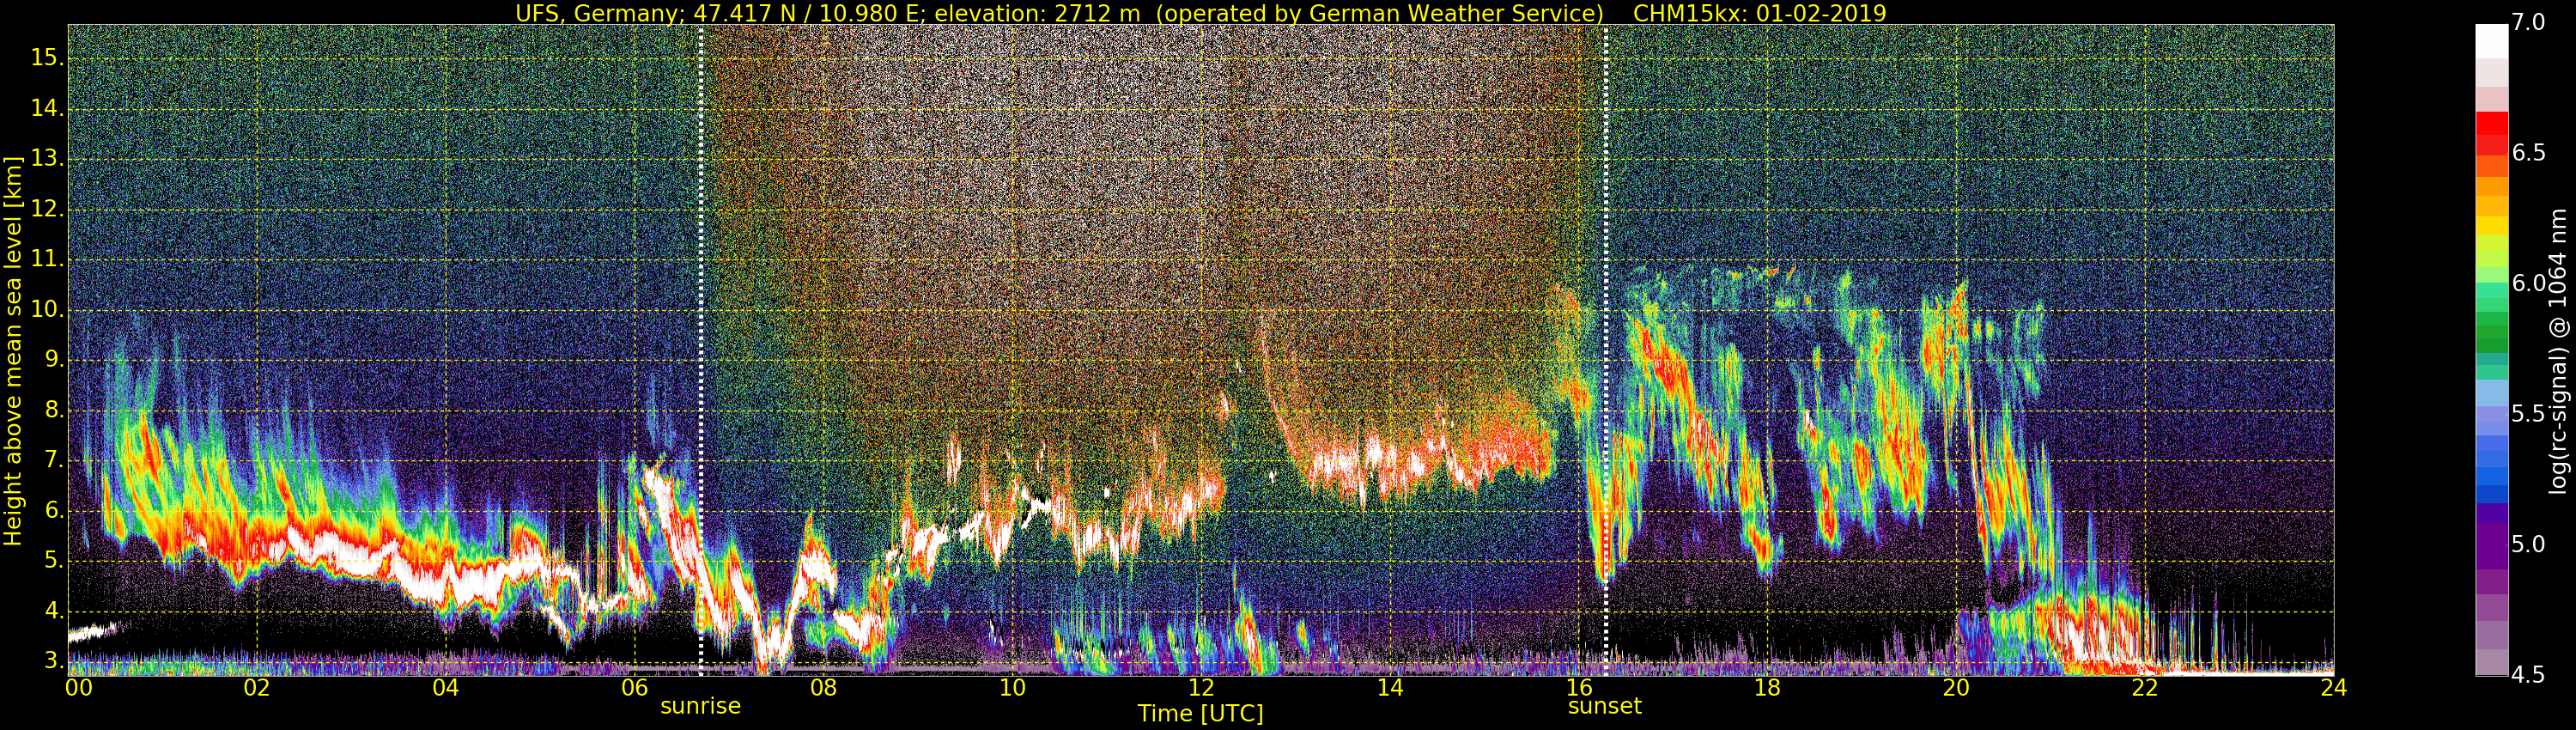2576x730 pixels.
Task: Click the '18' time axis tick label
Action: [1767, 688]
